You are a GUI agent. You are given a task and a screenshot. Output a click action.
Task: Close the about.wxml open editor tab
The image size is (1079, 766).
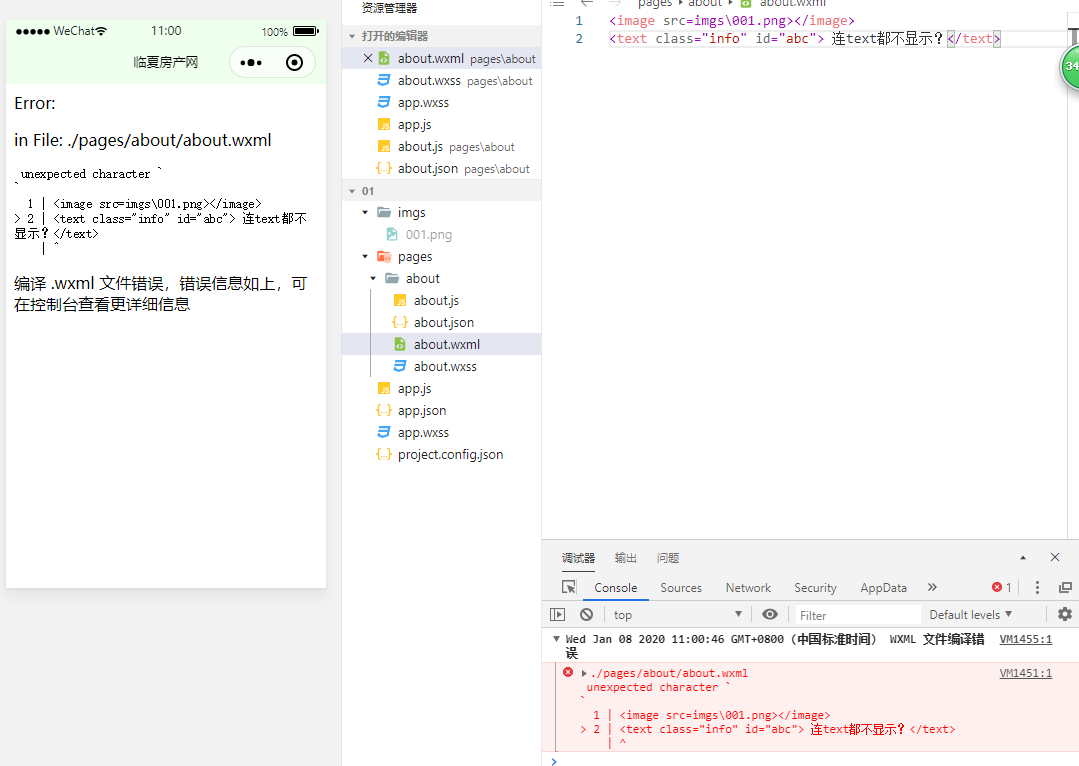[368, 58]
